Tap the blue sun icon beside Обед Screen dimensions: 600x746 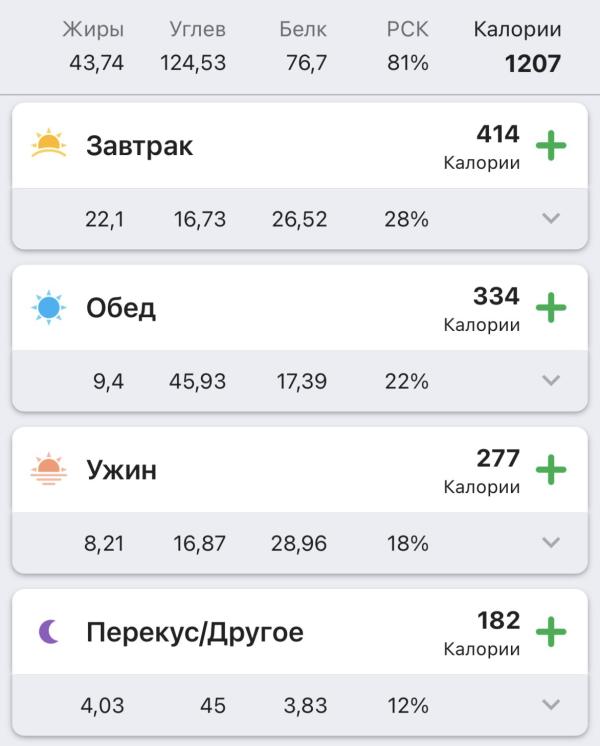pos(48,308)
